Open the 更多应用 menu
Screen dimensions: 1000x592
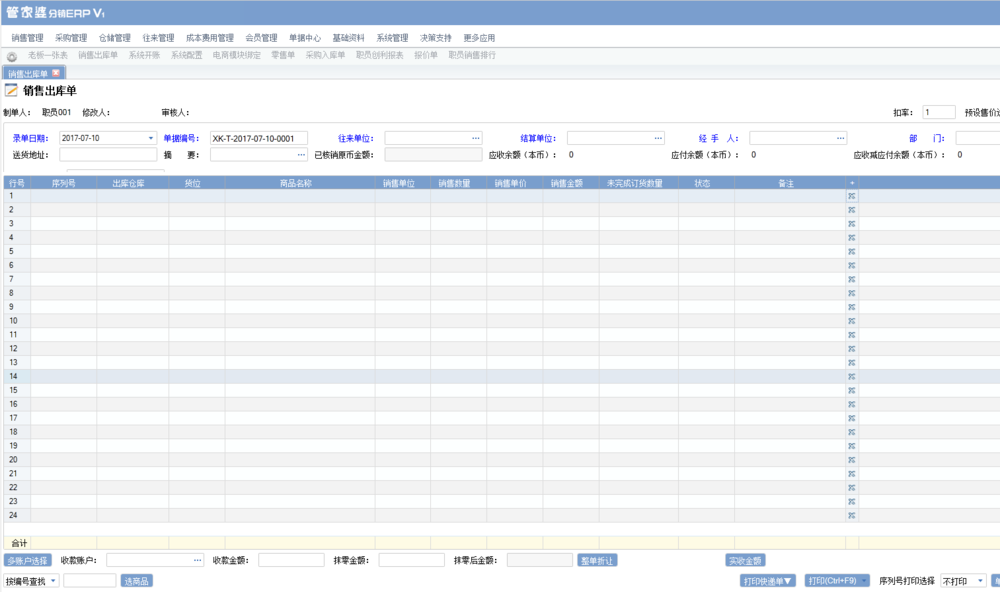coord(479,38)
